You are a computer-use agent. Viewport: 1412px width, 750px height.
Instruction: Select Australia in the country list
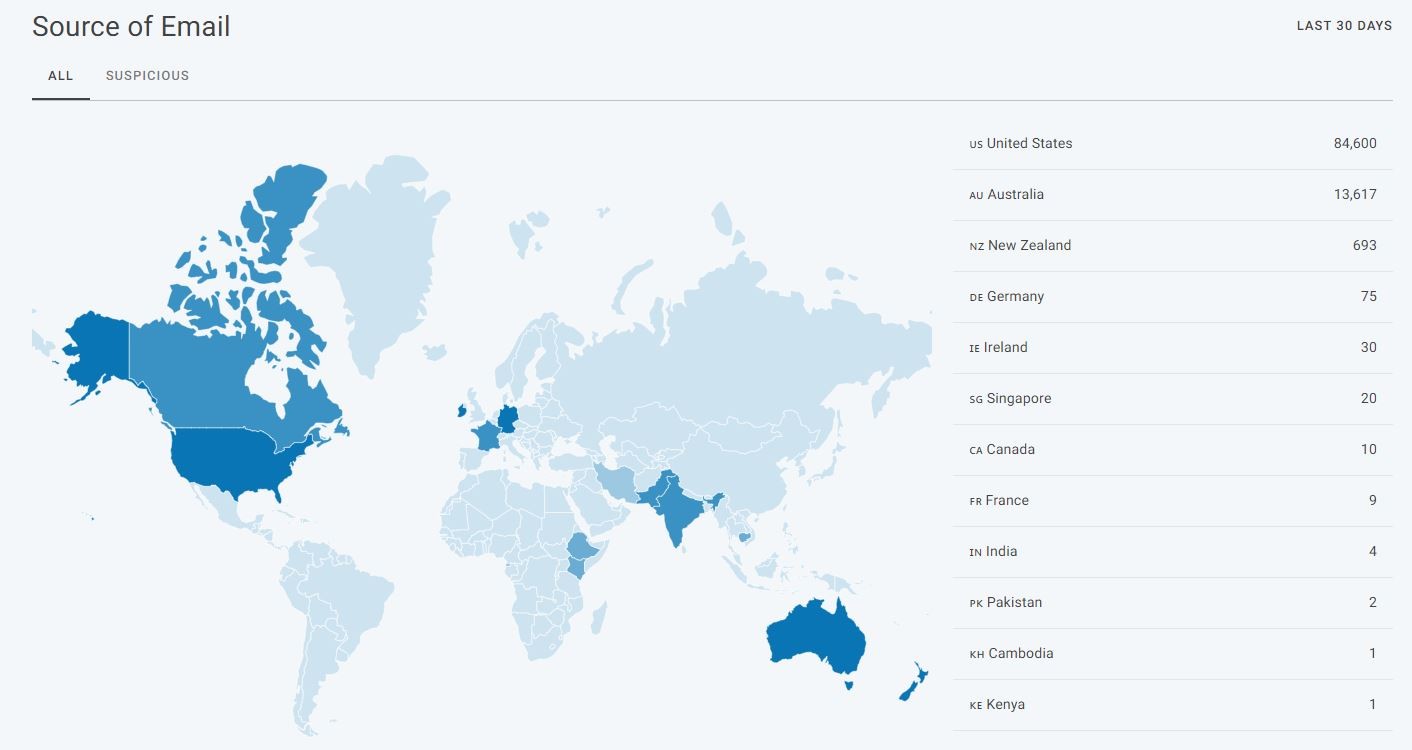pos(1172,195)
